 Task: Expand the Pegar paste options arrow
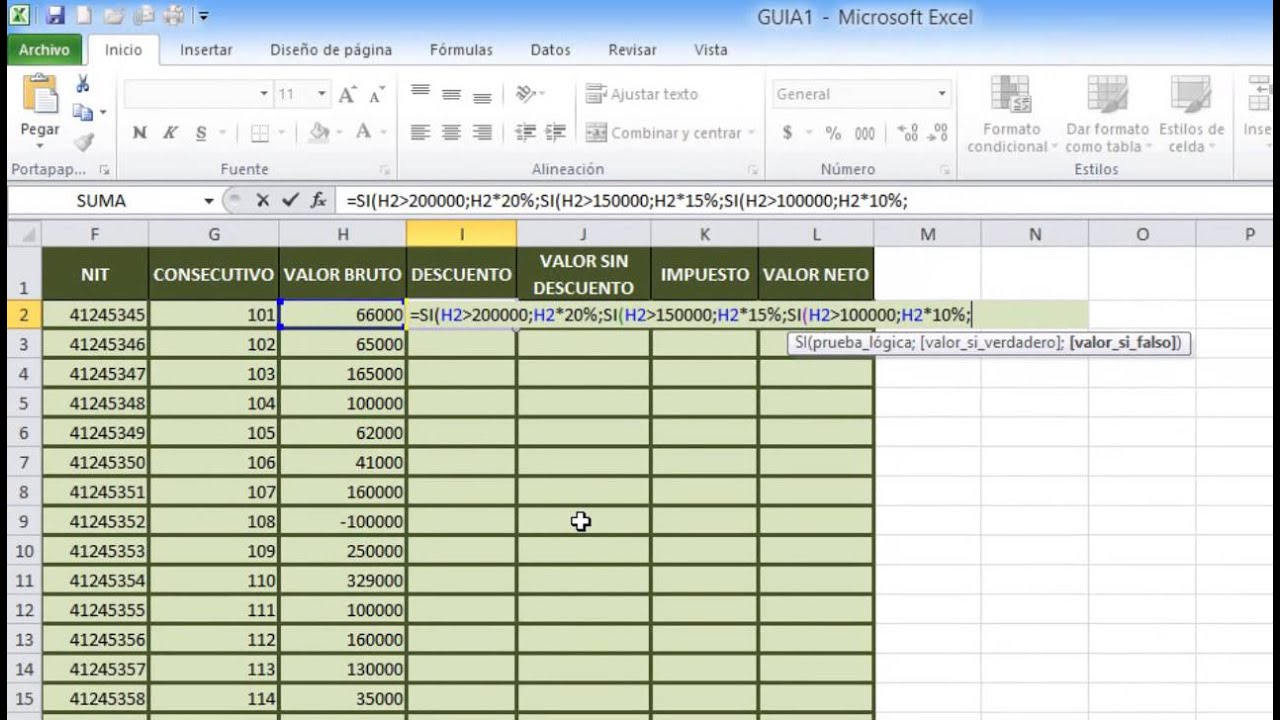40,146
